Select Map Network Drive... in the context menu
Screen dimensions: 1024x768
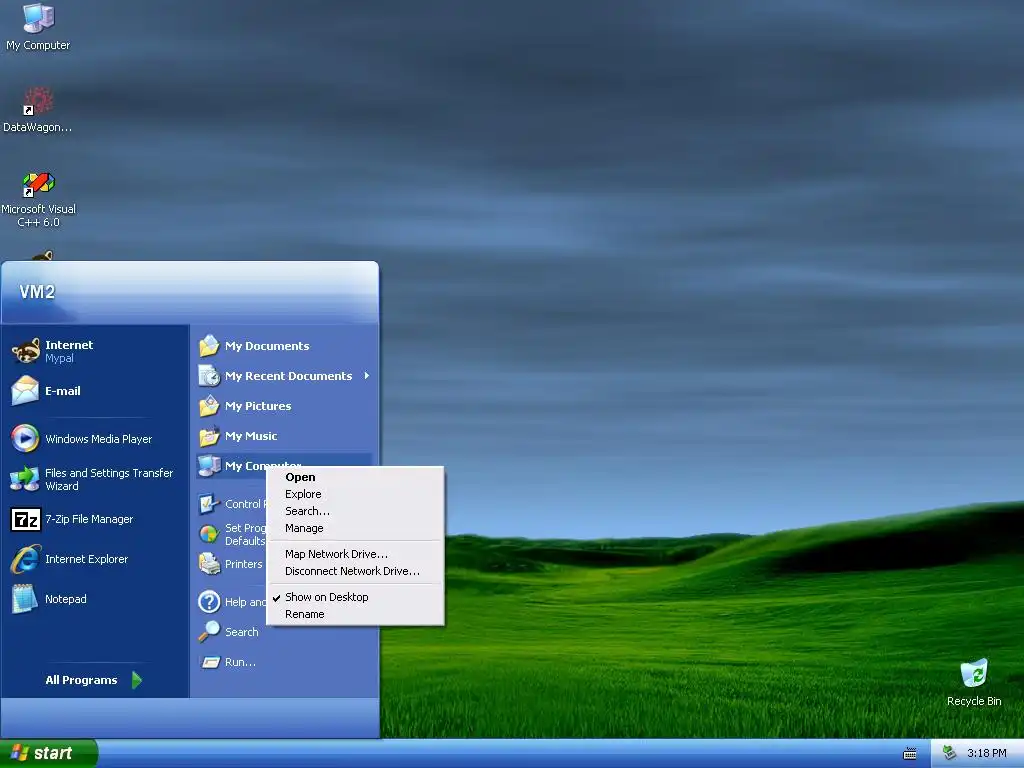coord(355,554)
